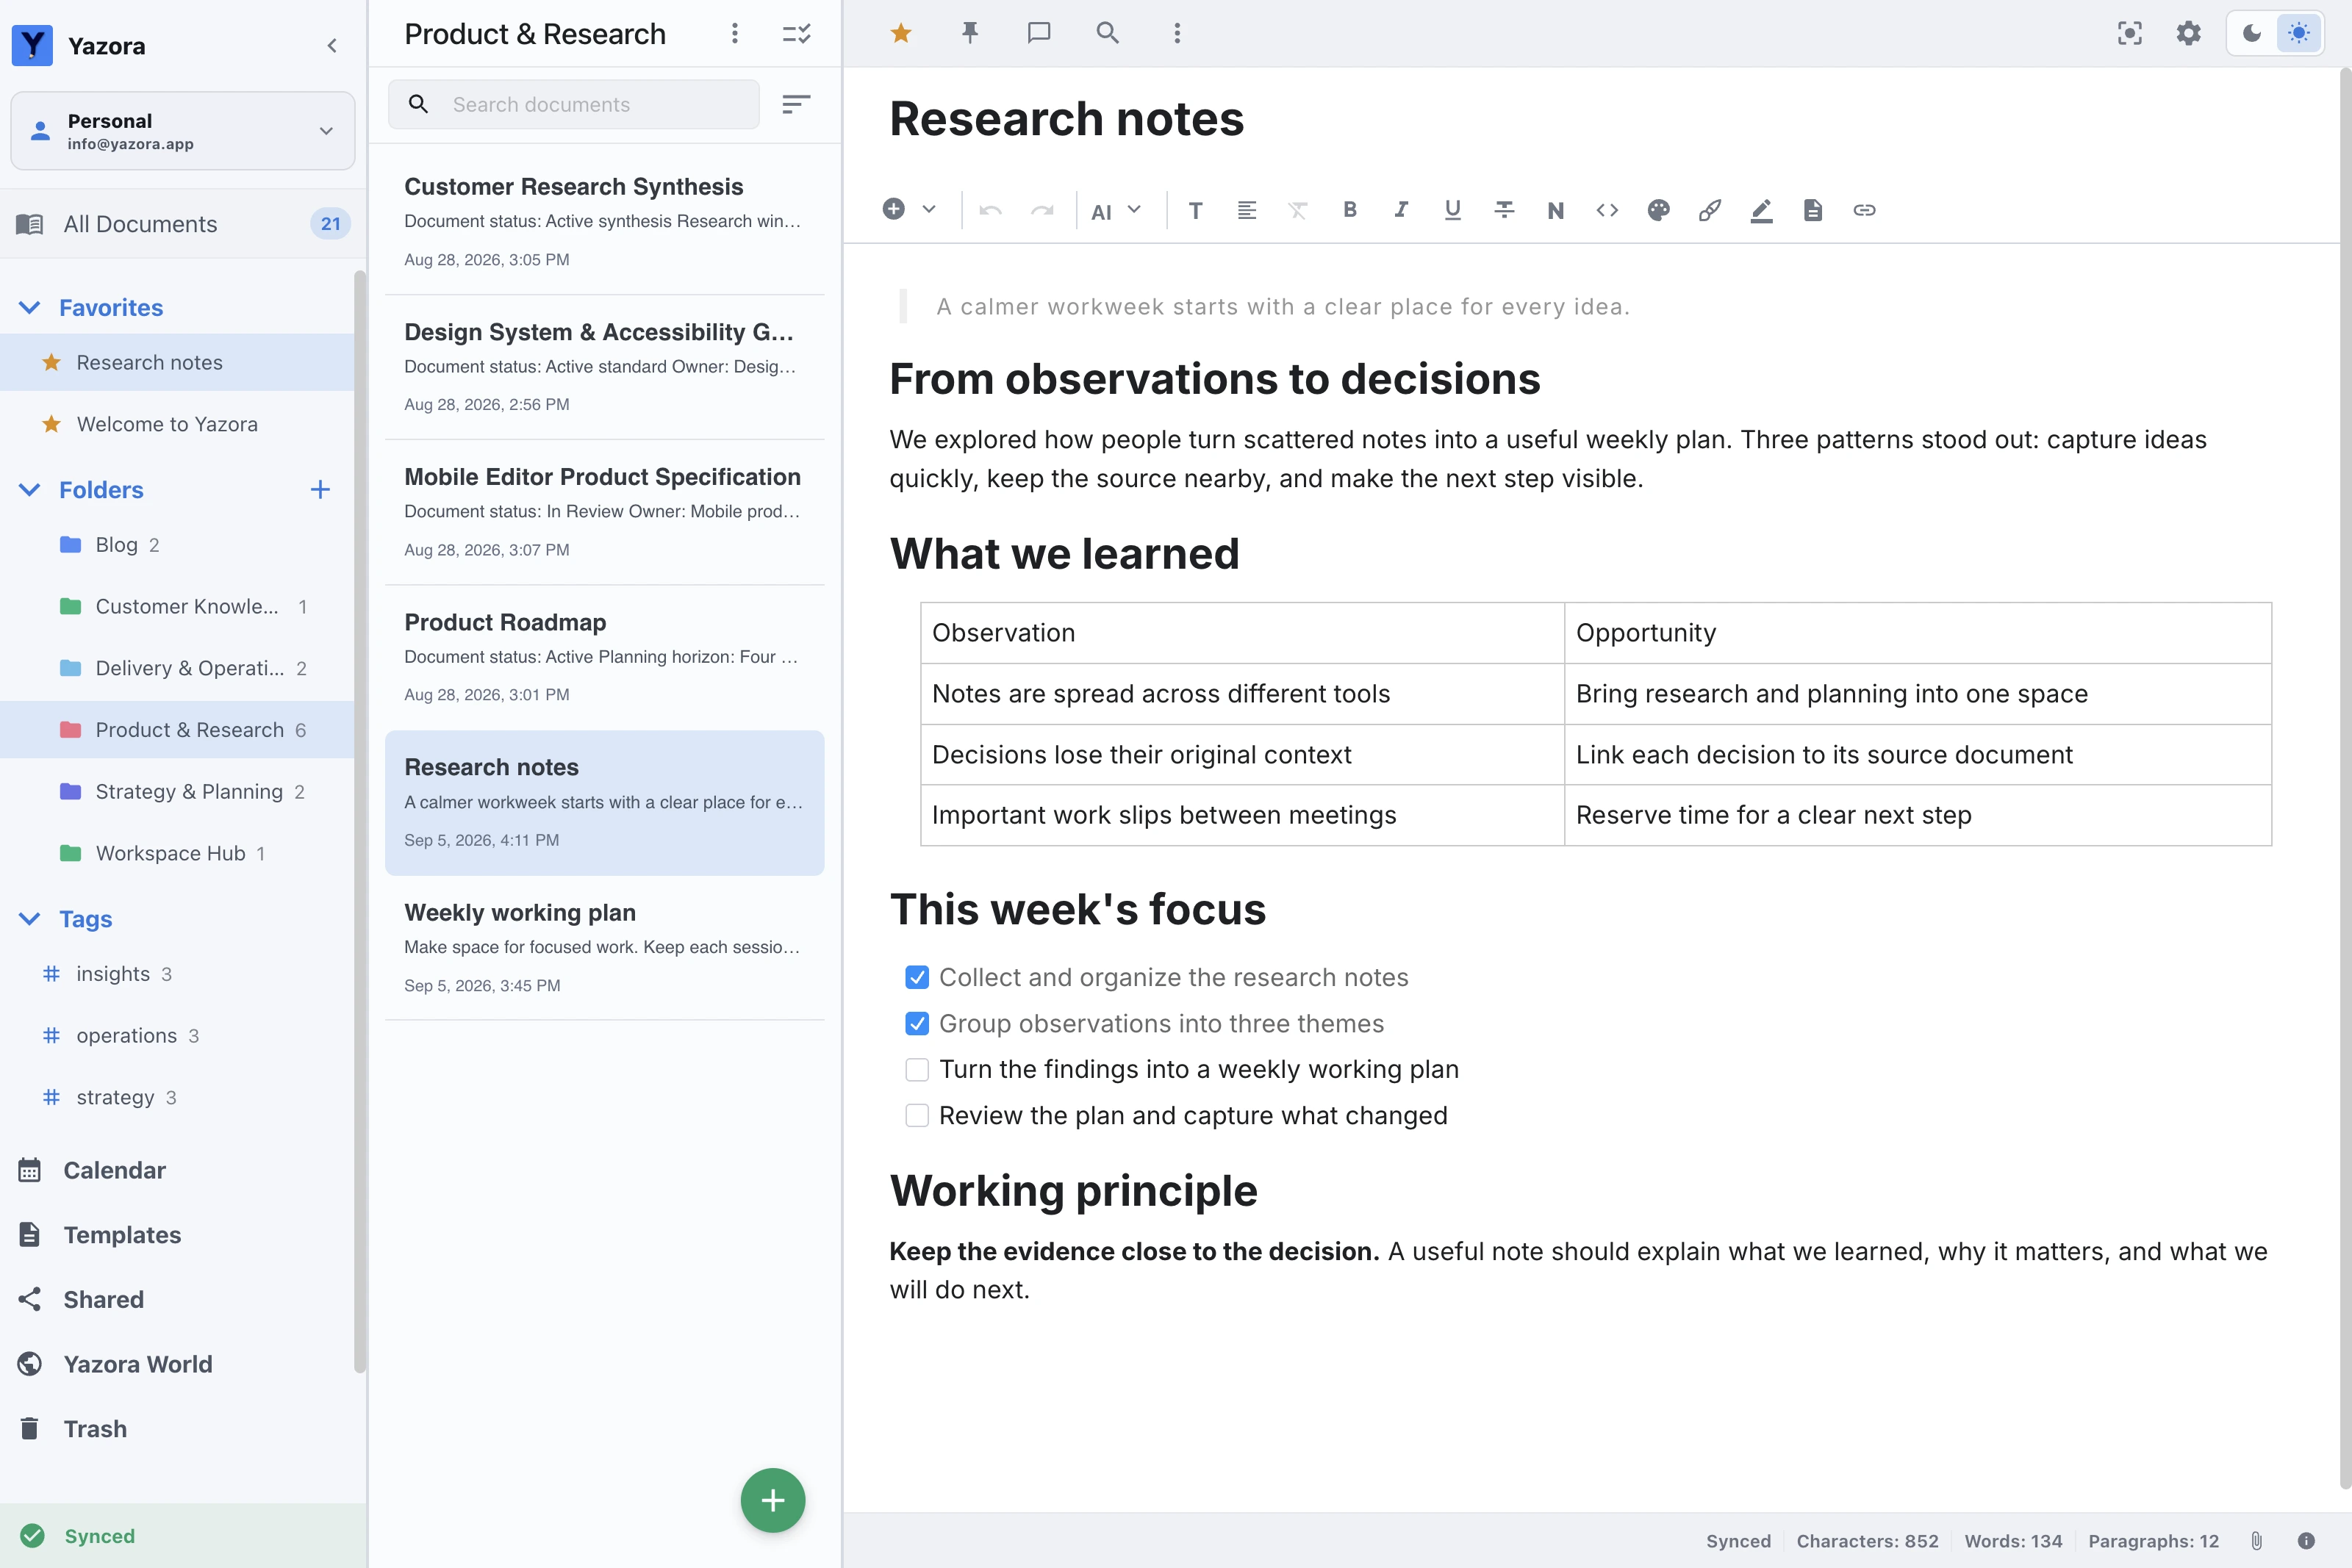Enter focus mode from the top bar
The height and width of the screenshot is (1568, 2352).
pos(2130,33)
